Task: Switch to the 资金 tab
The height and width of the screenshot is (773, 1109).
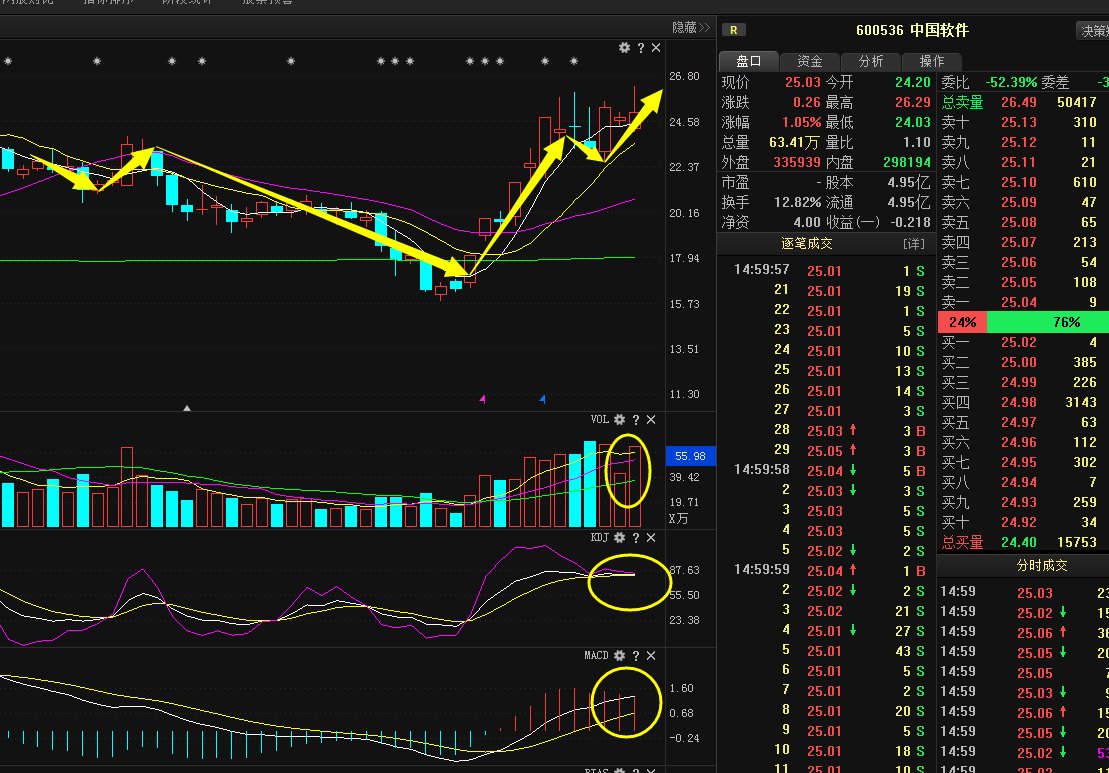Action: click(x=810, y=61)
